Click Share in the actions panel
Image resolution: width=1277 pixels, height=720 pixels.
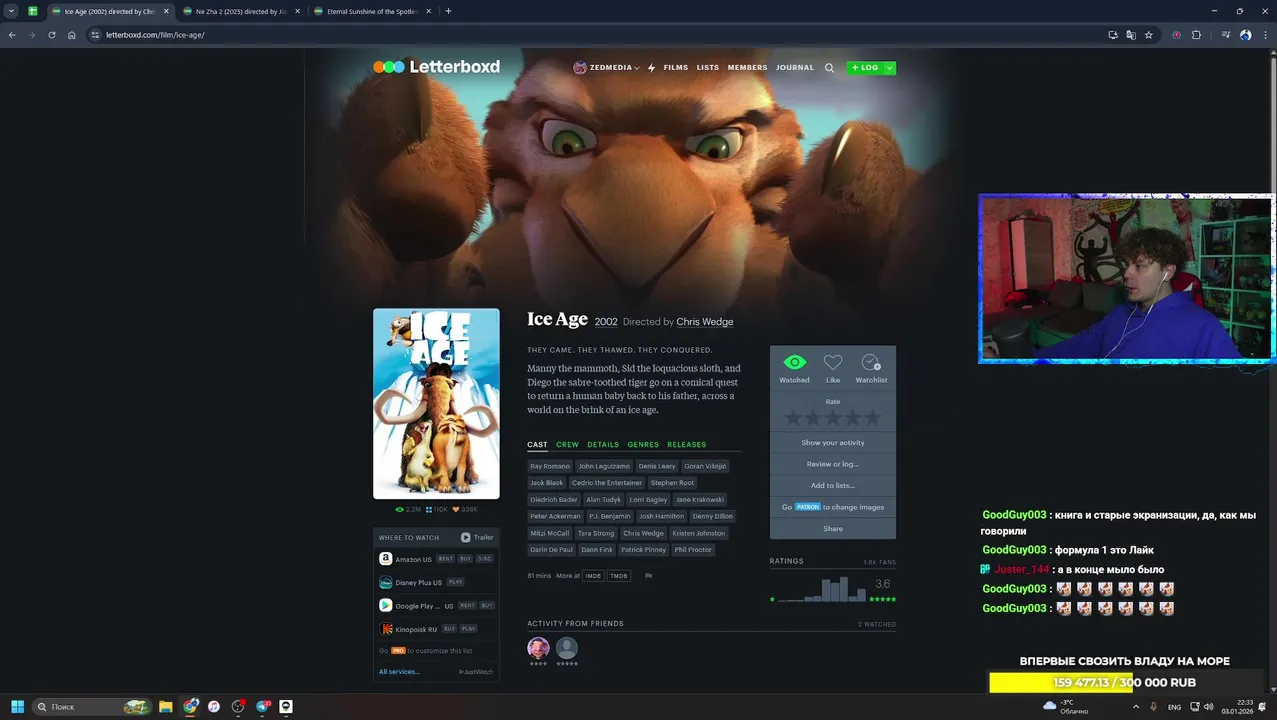[833, 529]
